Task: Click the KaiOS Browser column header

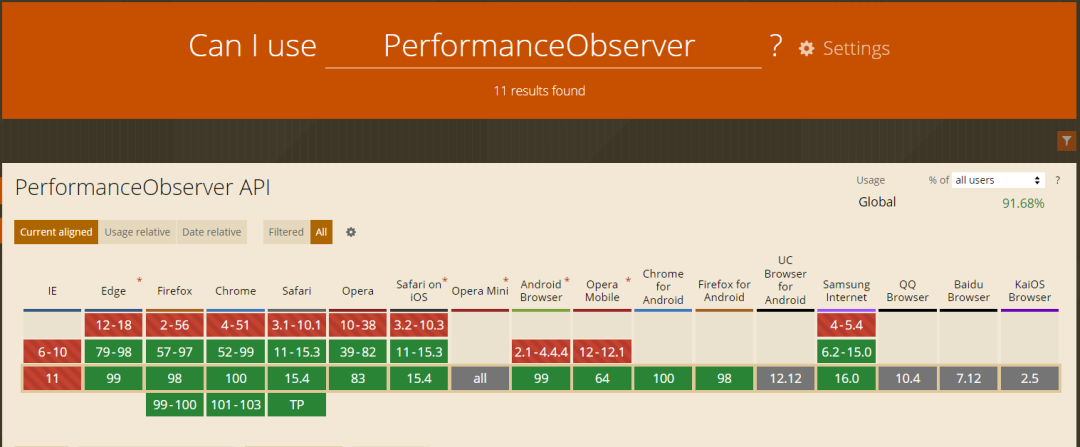Action: click(x=1030, y=291)
